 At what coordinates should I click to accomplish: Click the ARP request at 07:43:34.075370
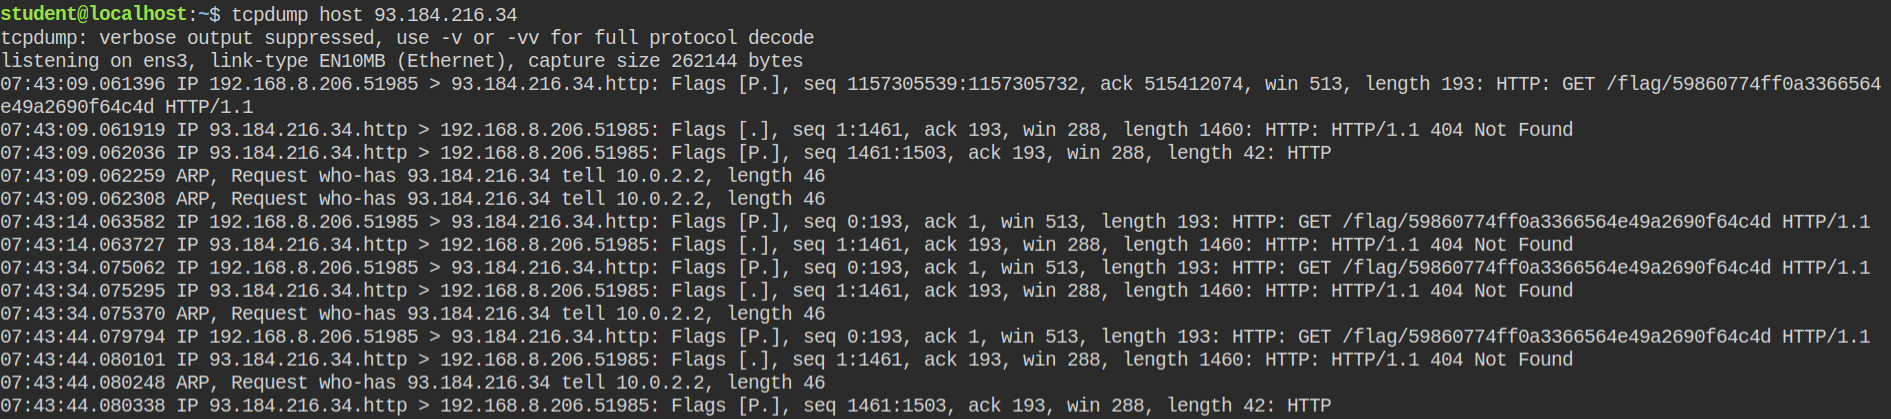click(x=413, y=313)
